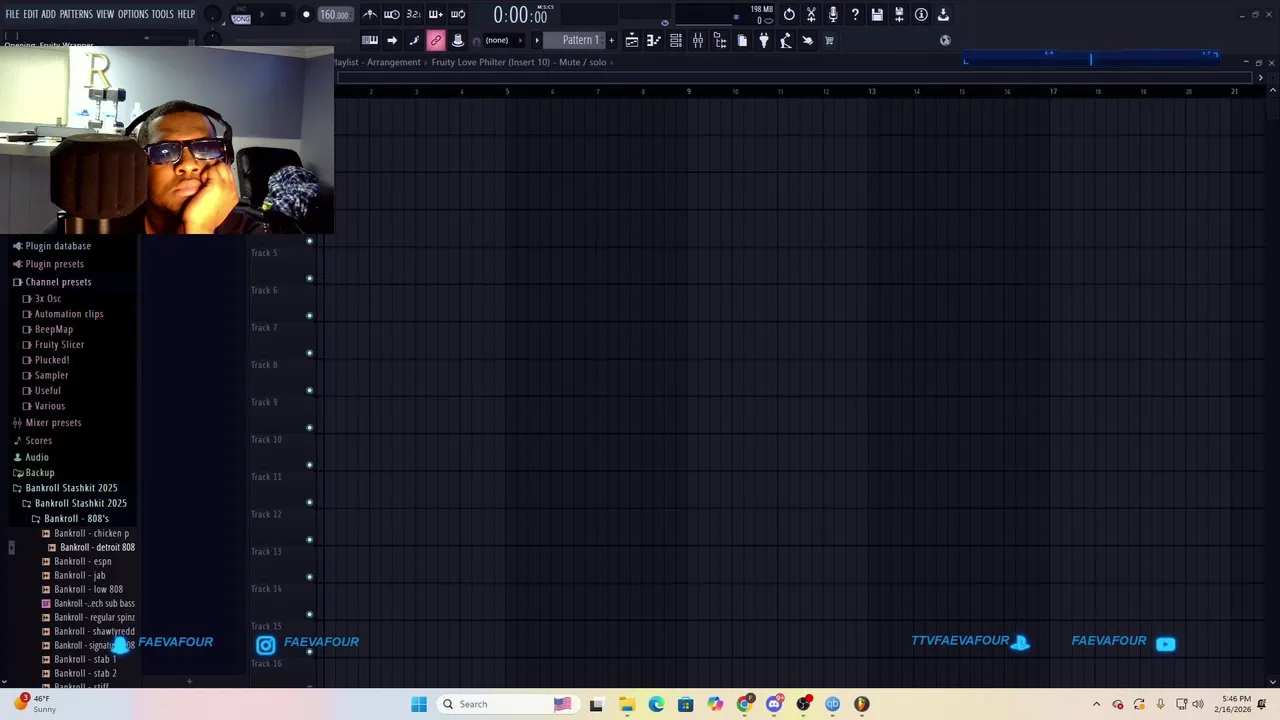
Task: Open the OPTIONS menu
Action: pos(133,14)
